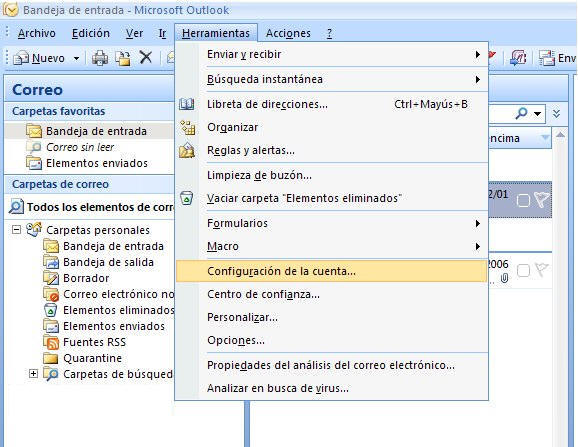Select Analizar en busca de virus item
The height and width of the screenshot is (447, 578).
pyautogui.click(x=331, y=388)
